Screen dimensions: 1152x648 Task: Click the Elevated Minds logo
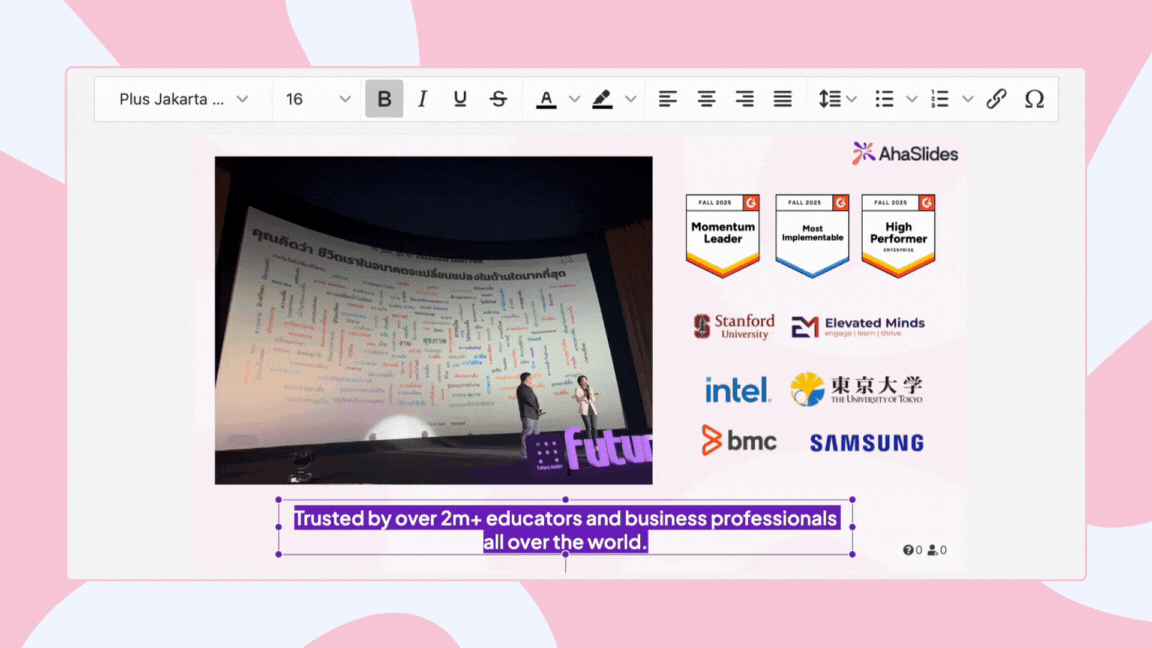pyautogui.click(x=858, y=327)
